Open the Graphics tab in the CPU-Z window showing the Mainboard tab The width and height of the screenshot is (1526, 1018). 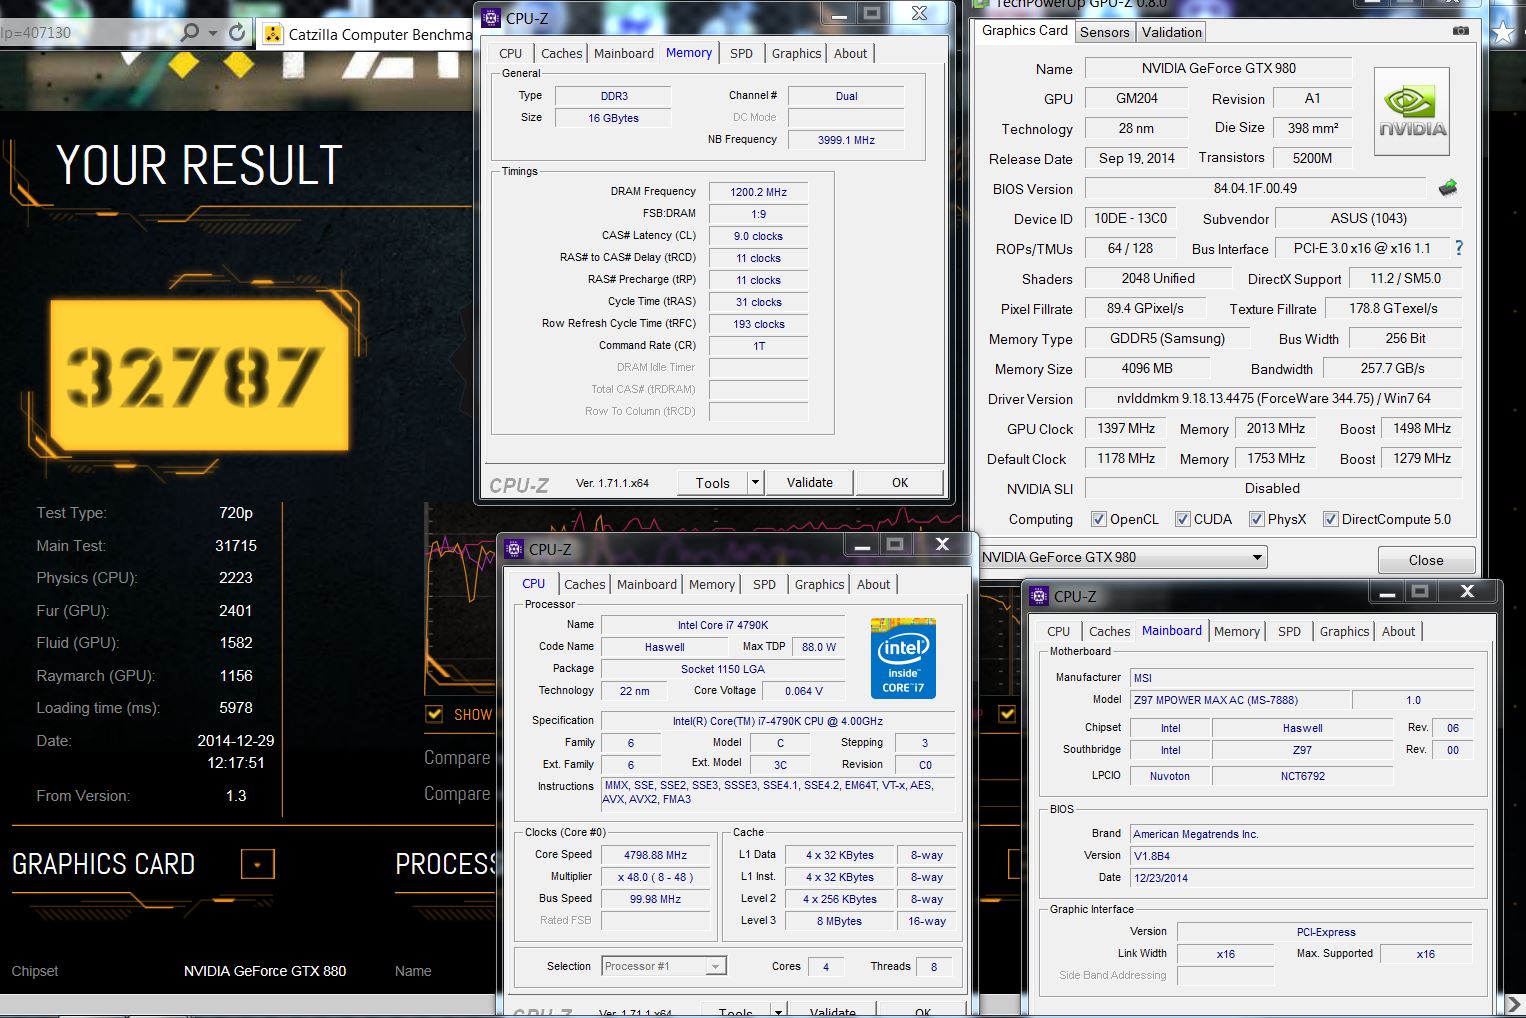1344,631
